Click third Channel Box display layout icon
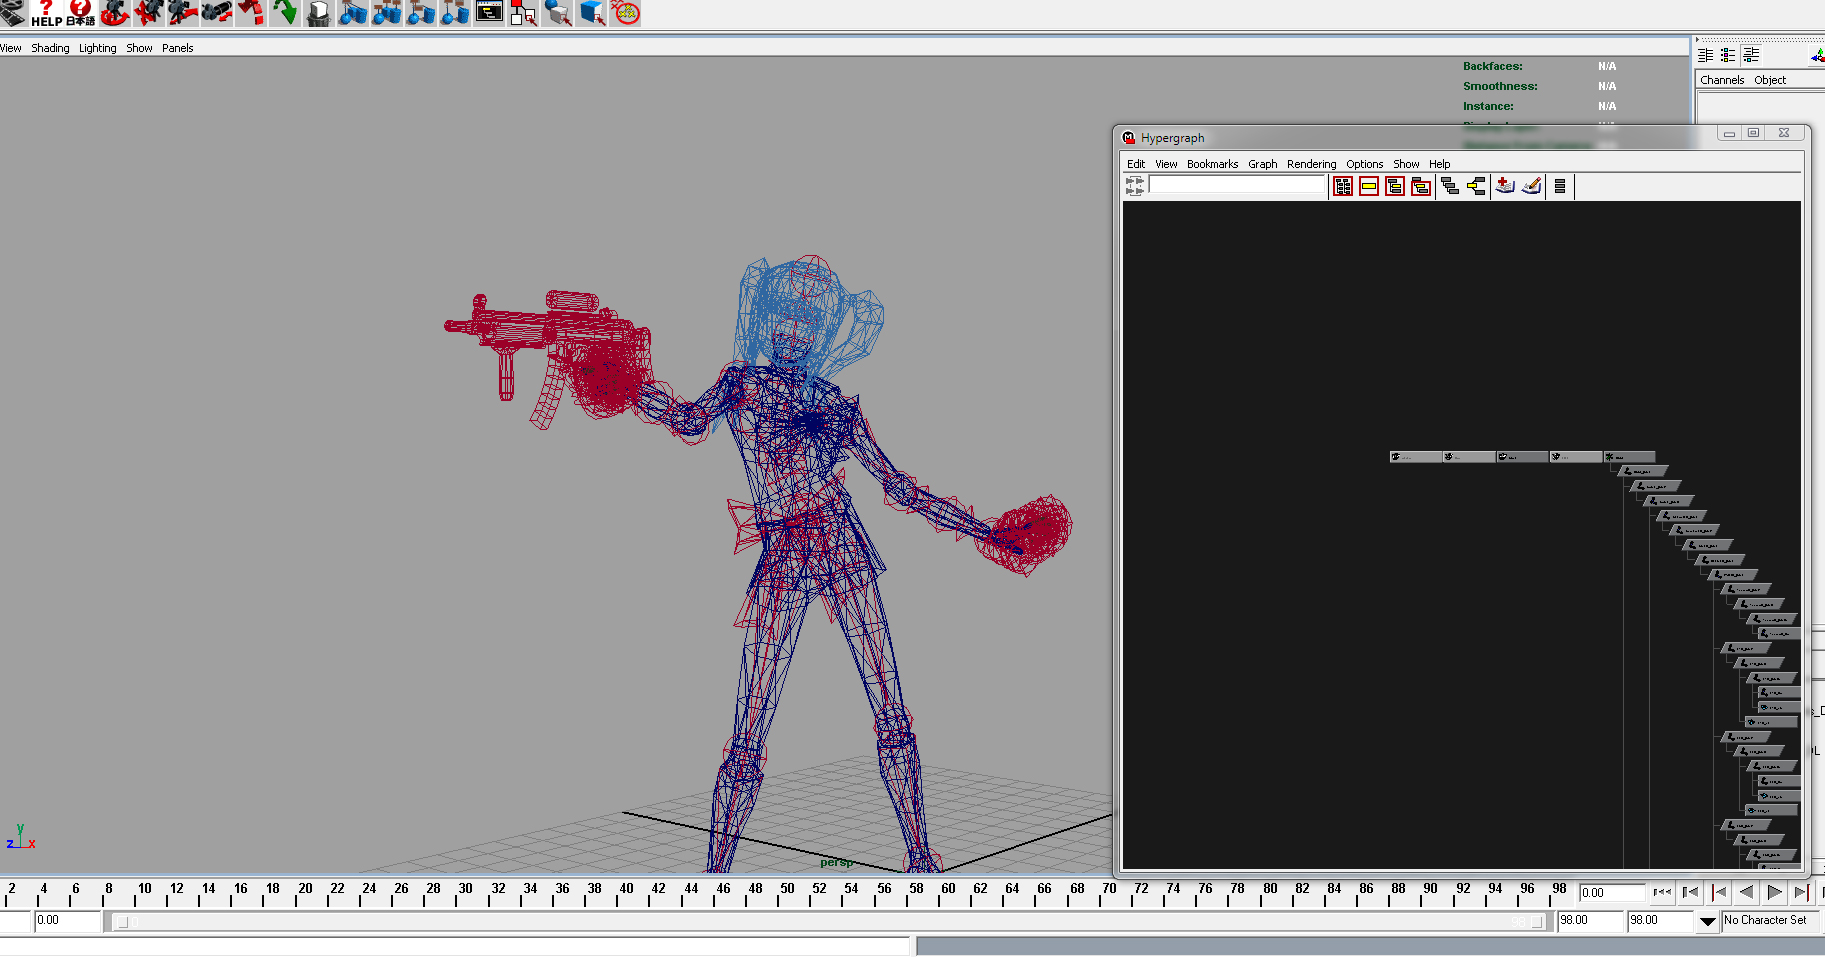1825x957 pixels. pos(1751,56)
